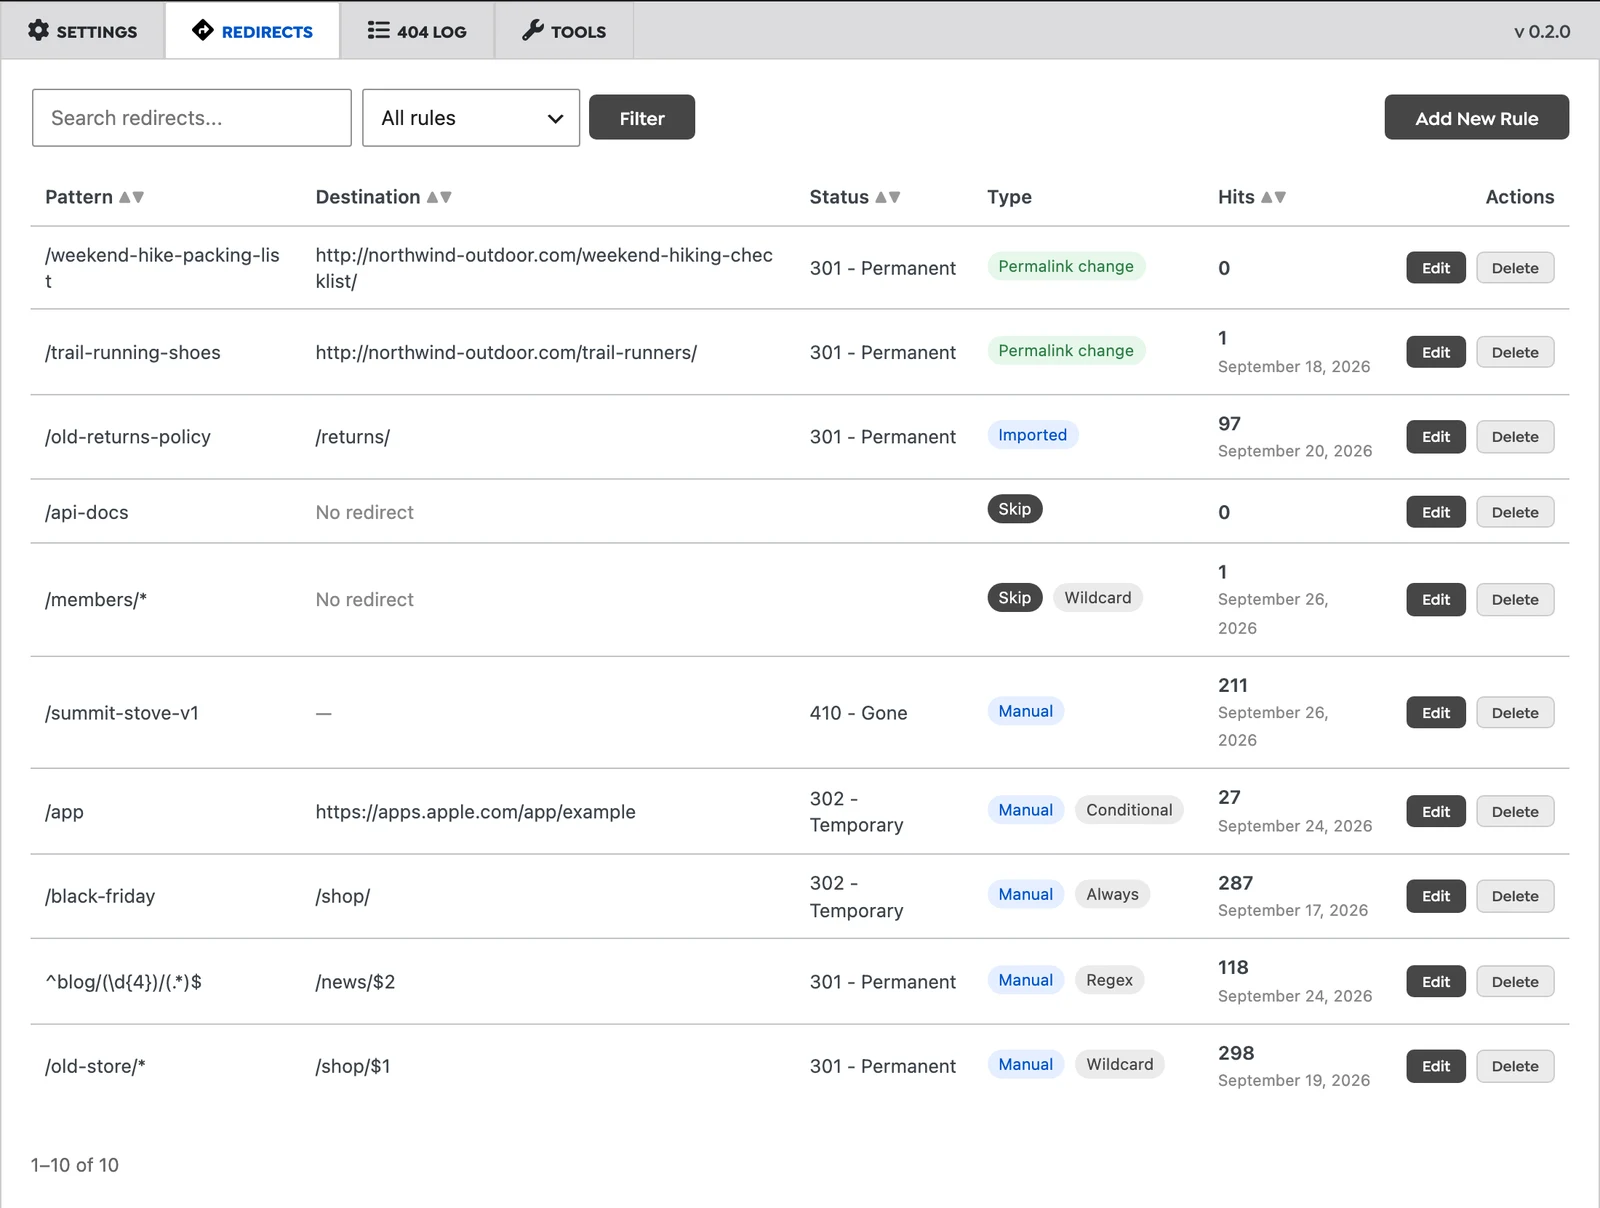
Task: Click the 1–10 of 10 pagination text
Action: click(x=75, y=1165)
